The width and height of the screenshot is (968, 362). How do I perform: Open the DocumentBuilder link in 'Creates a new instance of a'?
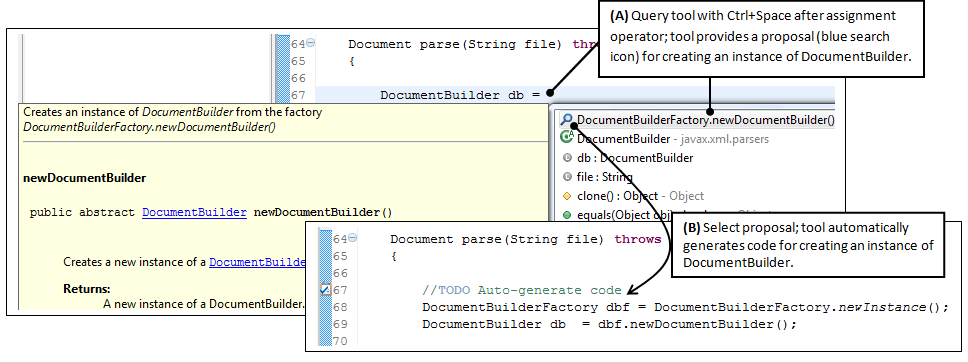tap(258, 262)
